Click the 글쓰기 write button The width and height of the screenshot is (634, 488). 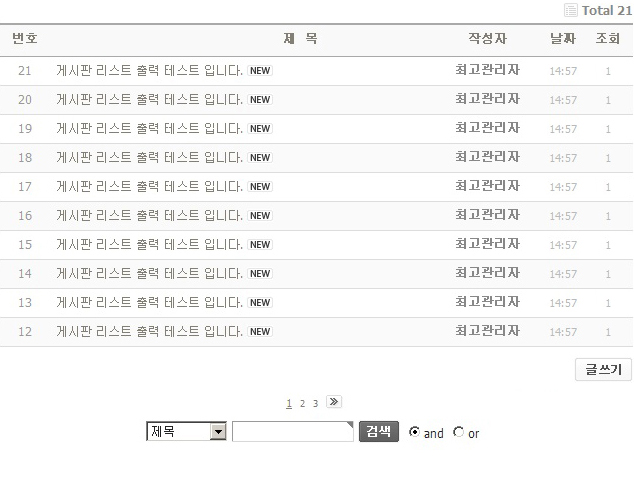[603, 370]
